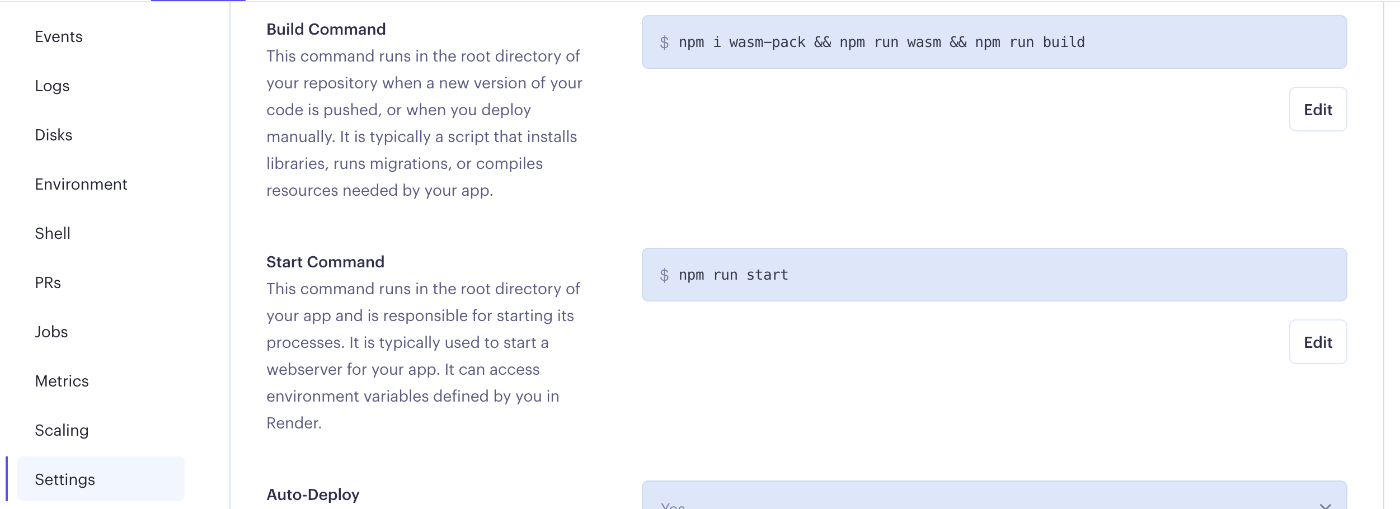Screen dimensions: 1400x509
Task: Open the Events page in sidebar
Action: click(x=59, y=37)
